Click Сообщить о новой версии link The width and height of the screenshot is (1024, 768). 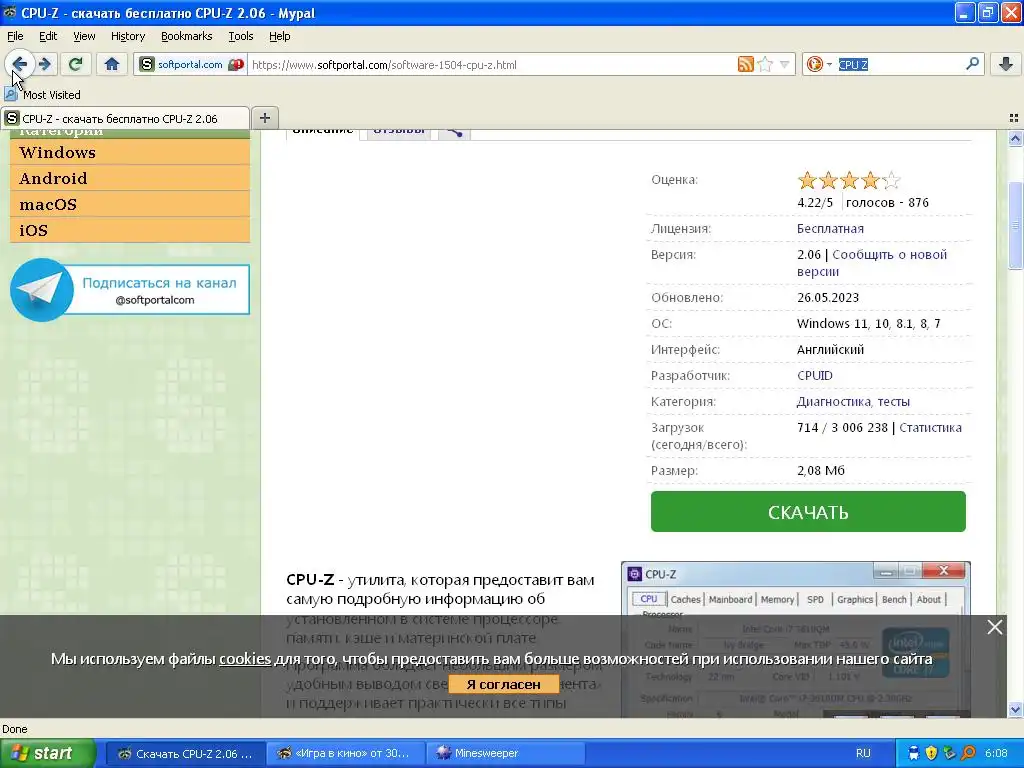tap(872, 263)
